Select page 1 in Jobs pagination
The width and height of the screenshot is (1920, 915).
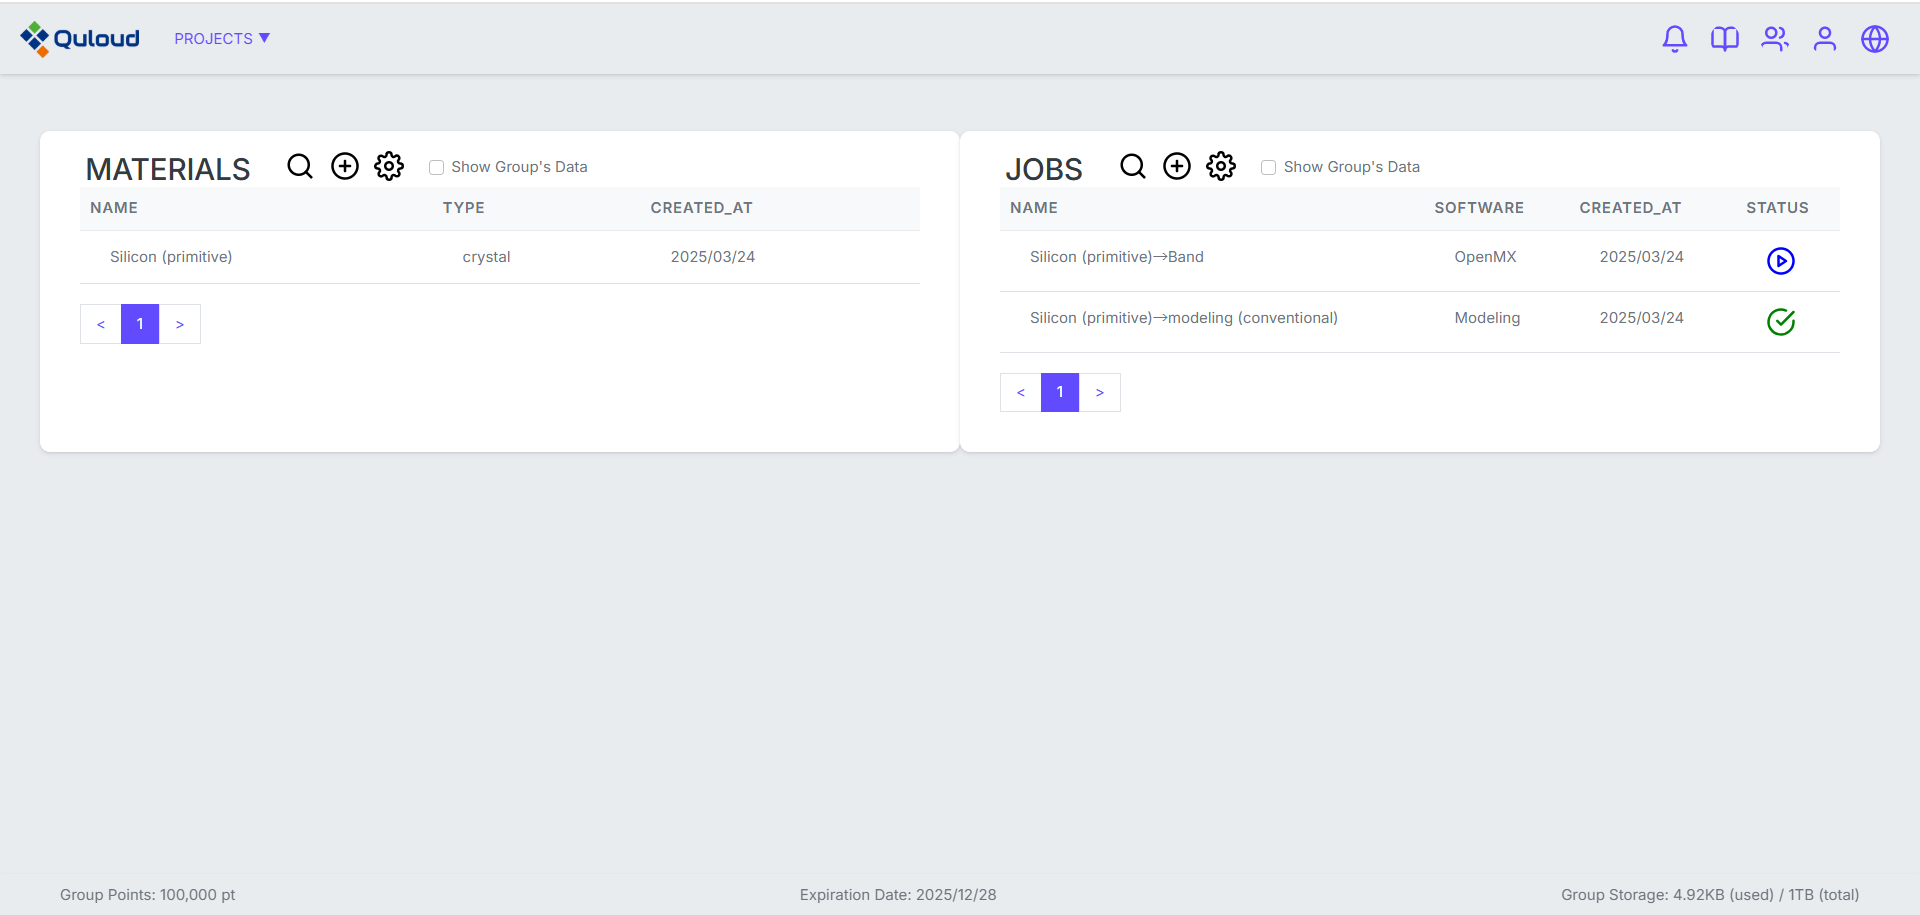point(1060,393)
